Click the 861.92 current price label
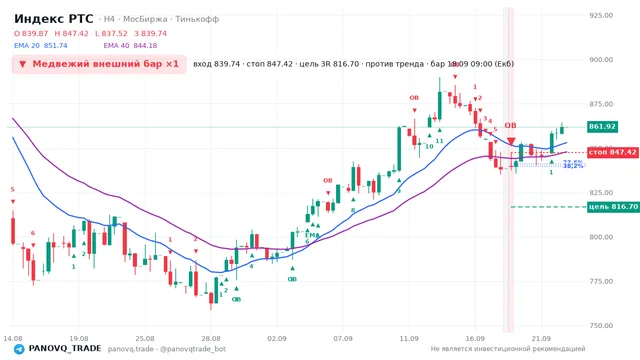The width and height of the screenshot is (640, 360). [602, 127]
